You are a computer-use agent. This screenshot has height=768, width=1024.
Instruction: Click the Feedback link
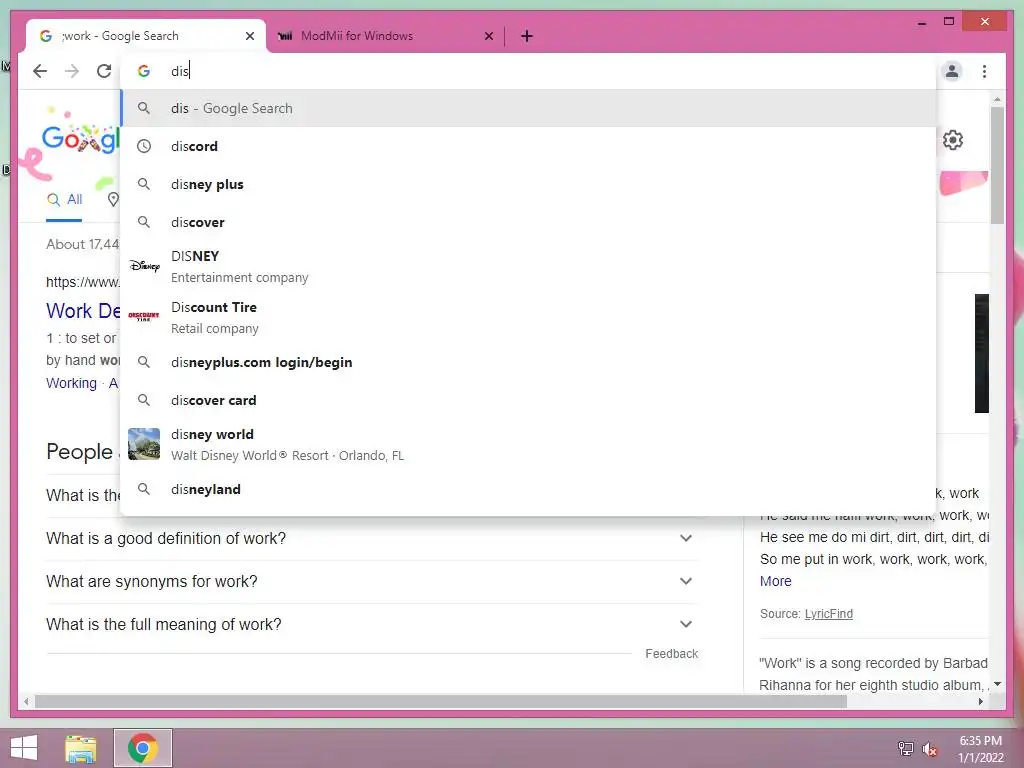pyautogui.click(x=671, y=654)
